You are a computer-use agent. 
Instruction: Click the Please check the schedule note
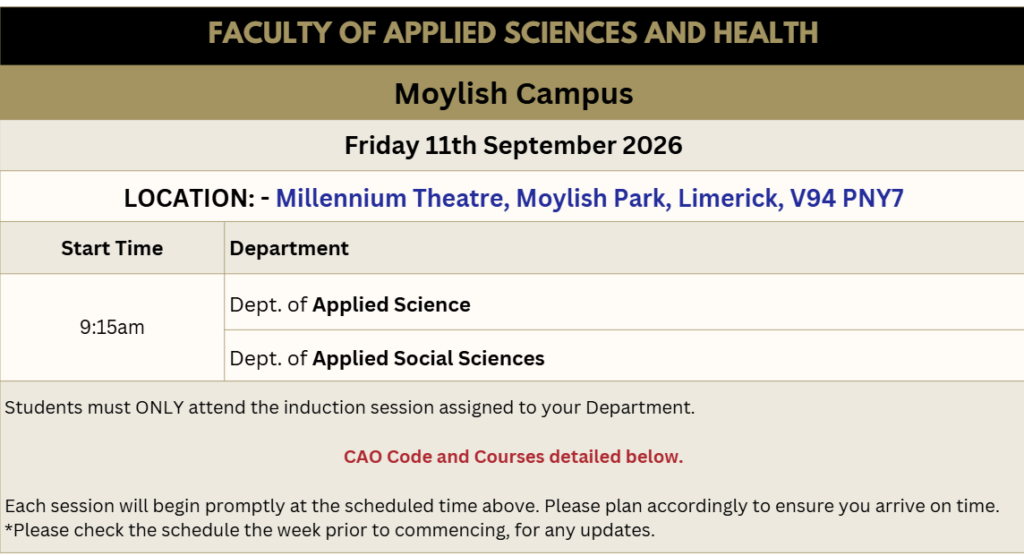[x=330, y=530]
